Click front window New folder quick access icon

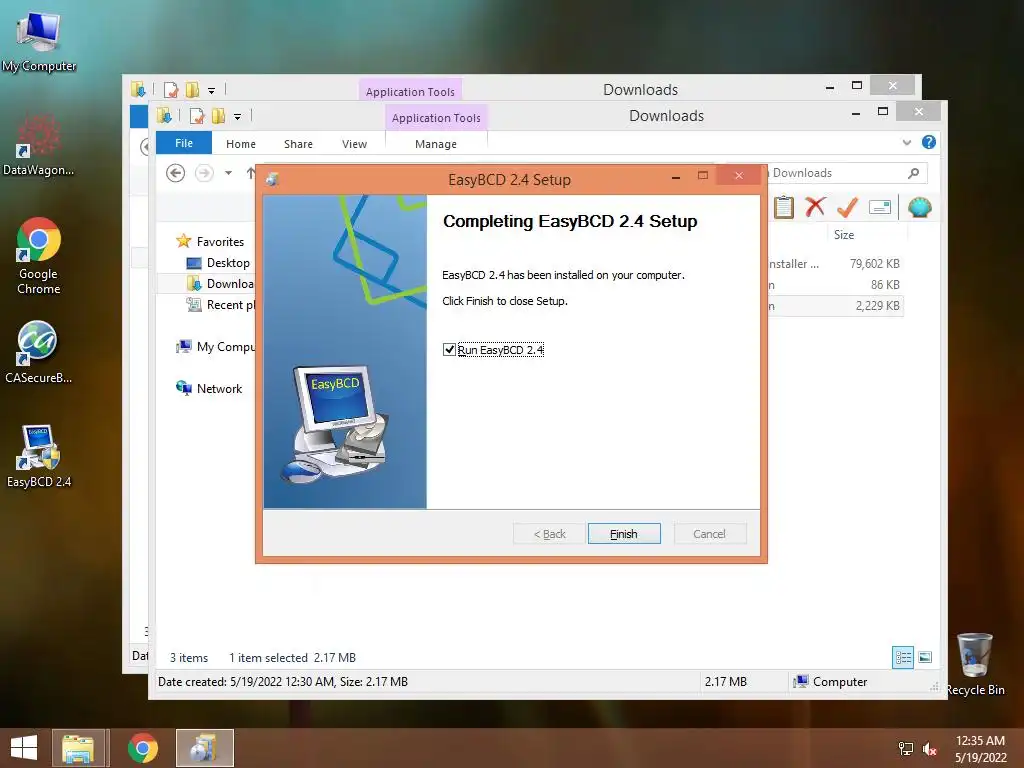(x=218, y=116)
